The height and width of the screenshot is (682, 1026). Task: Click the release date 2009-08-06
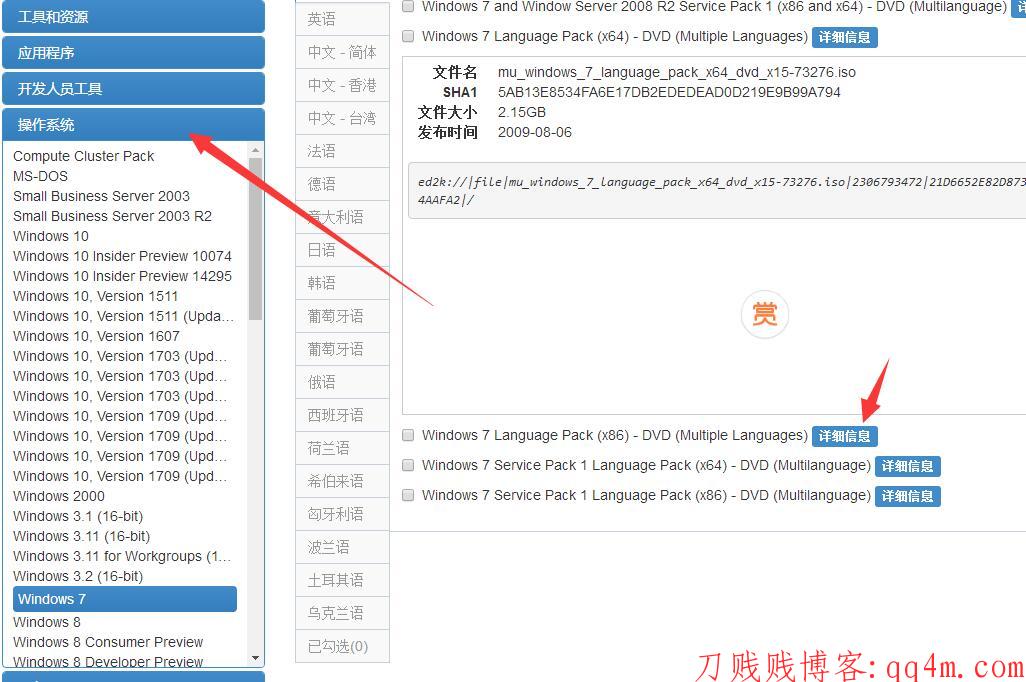(x=535, y=132)
